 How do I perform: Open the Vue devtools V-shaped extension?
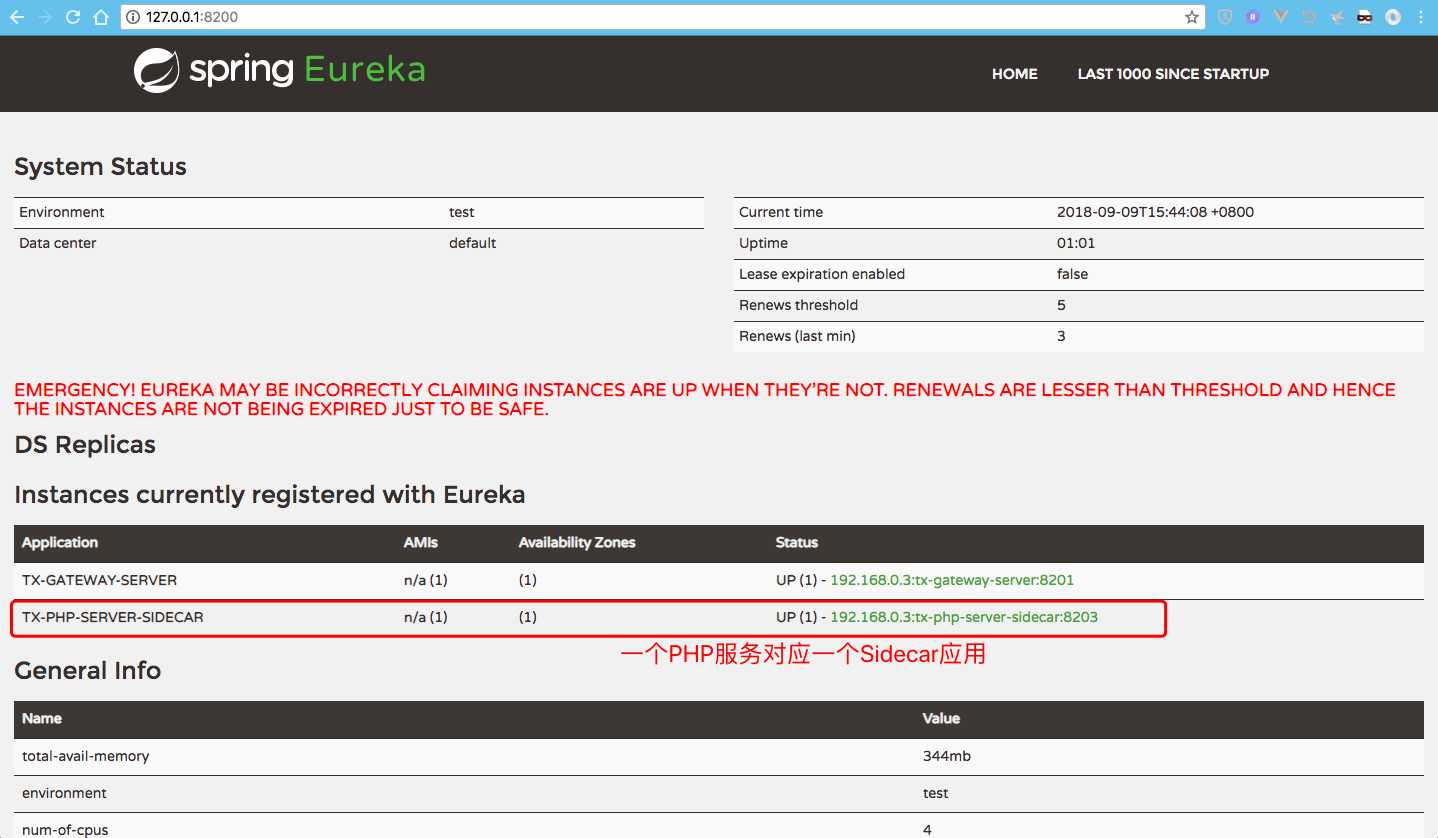[1281, 17]
